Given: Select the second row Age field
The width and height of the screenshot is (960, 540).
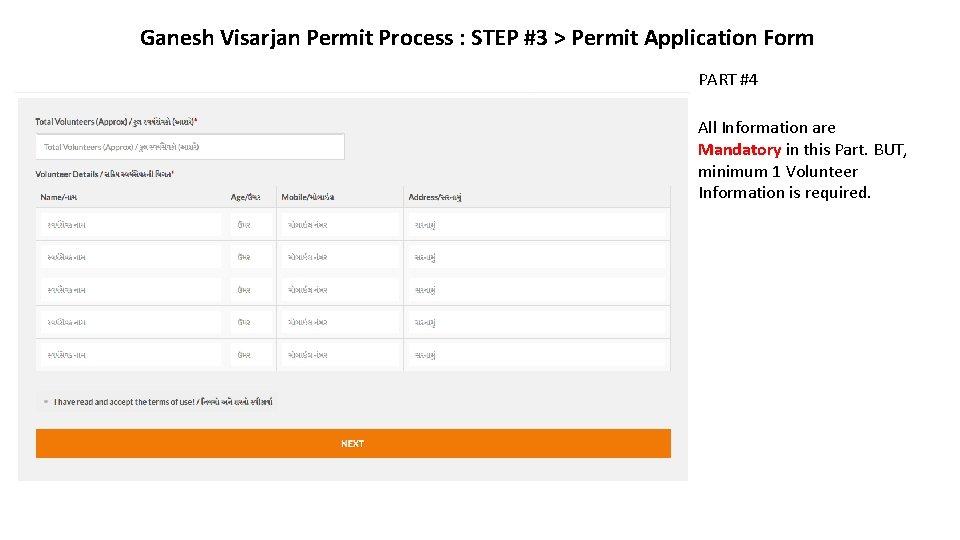Looking at the screenshot, I should click(252, 257).
